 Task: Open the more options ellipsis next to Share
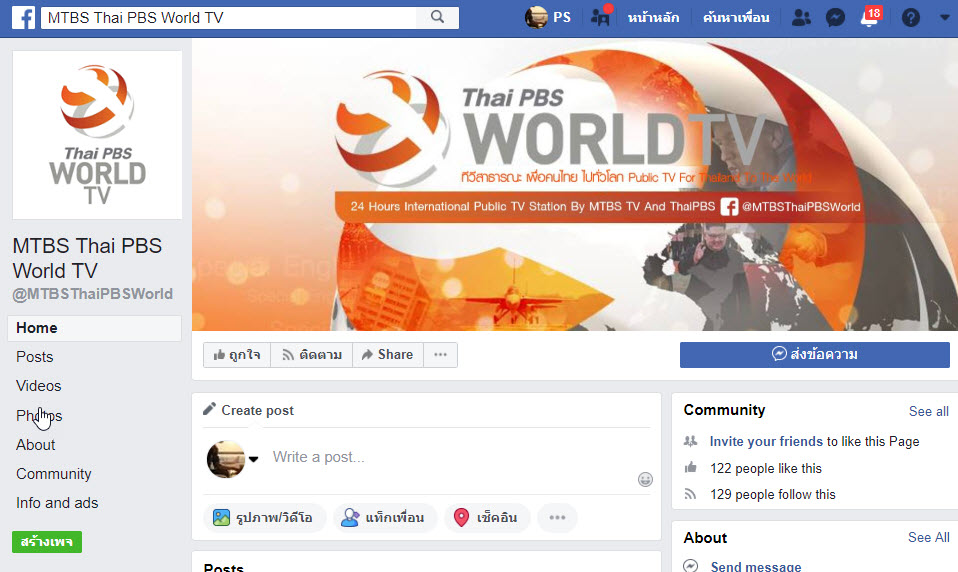point(441,354)
